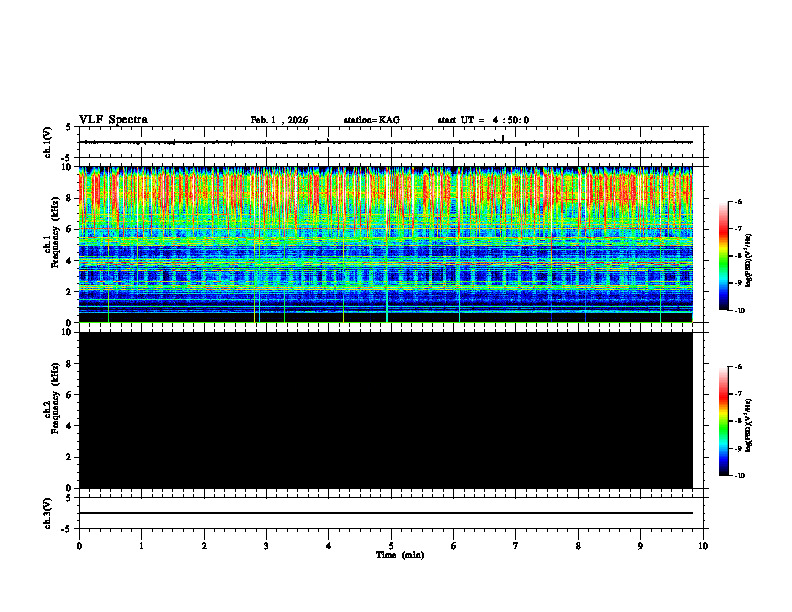
Task: Click the ch.2 "Frequency (kHz)" axis label
Action: (54, 398)
